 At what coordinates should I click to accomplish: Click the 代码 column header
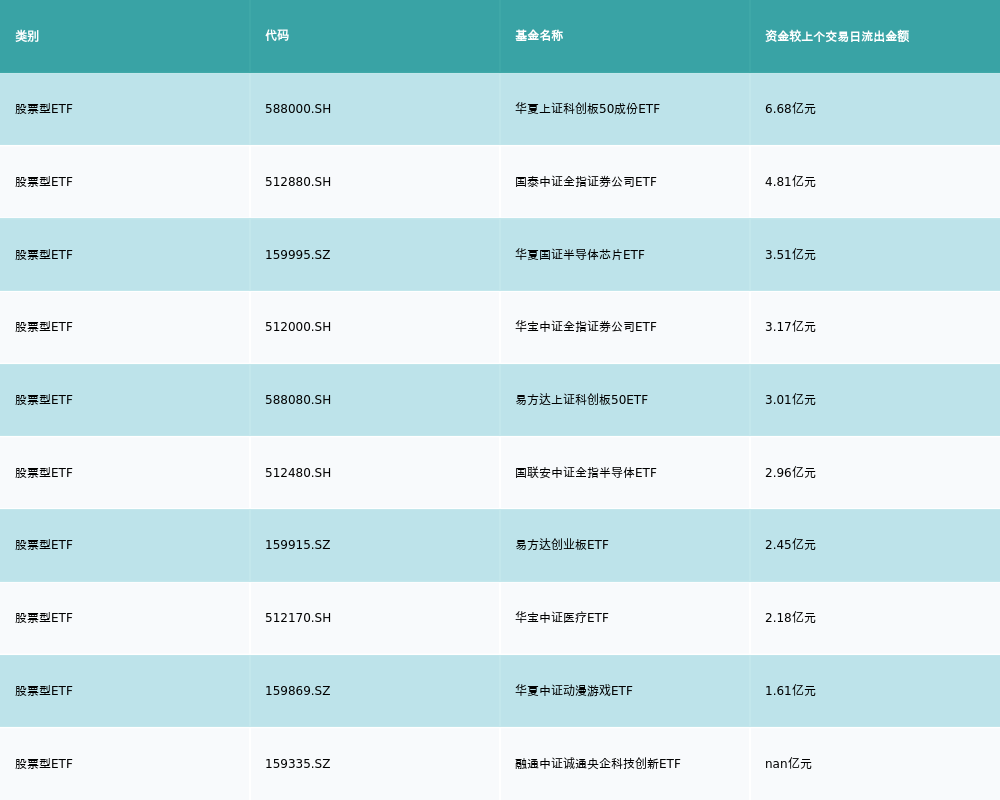(x=277, y=36)
